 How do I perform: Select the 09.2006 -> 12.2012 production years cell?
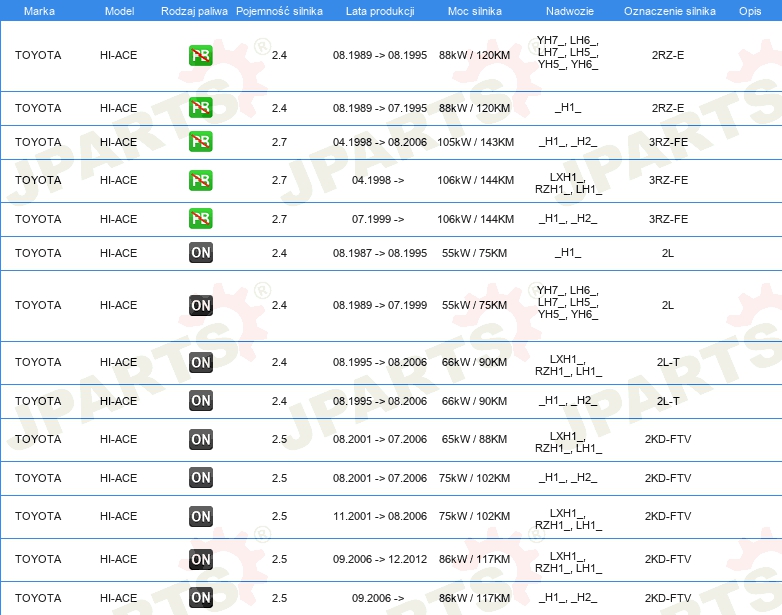pyautogui.click(x=380, y=559)
